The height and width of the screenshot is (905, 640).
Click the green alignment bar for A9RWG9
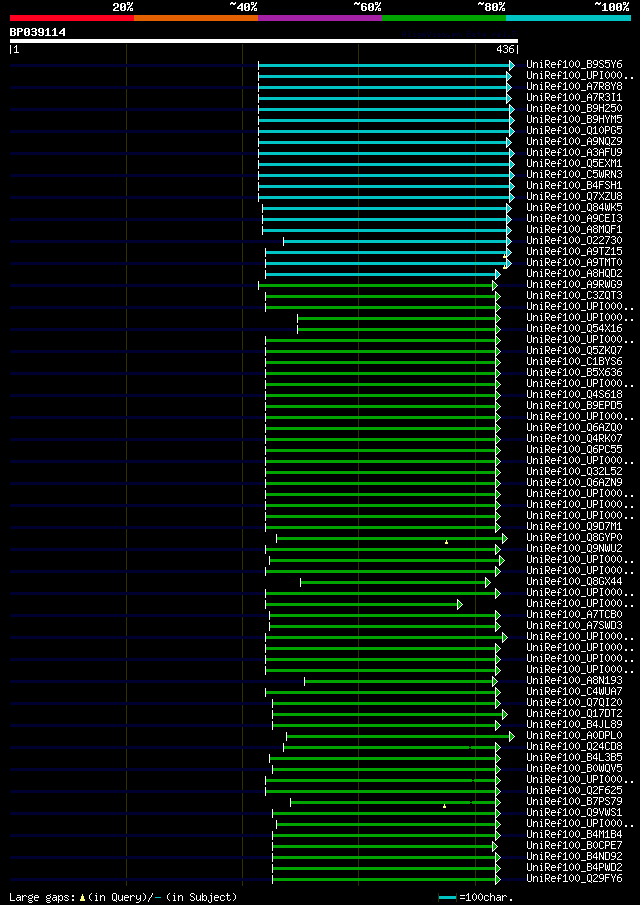[375, 285]
